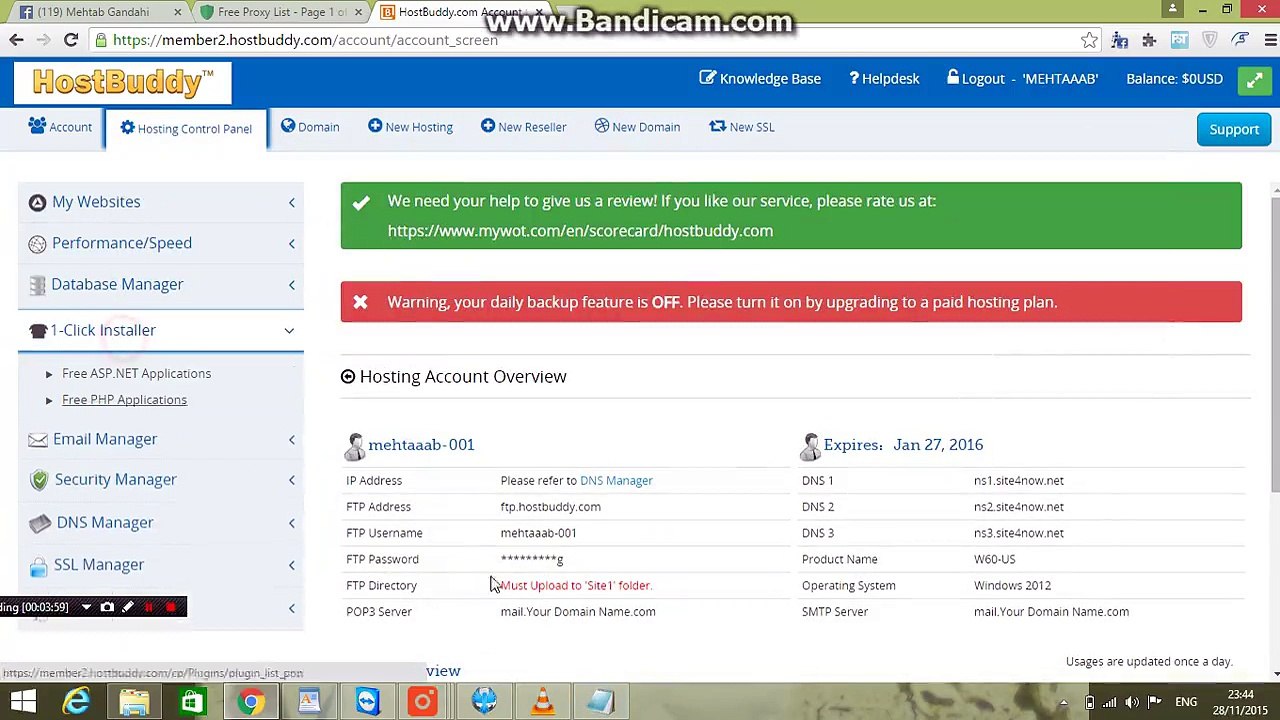Viewport: 1280px width, 720px height.
Task: Click the Bandicam pencil draw icon
Action: 128,607
